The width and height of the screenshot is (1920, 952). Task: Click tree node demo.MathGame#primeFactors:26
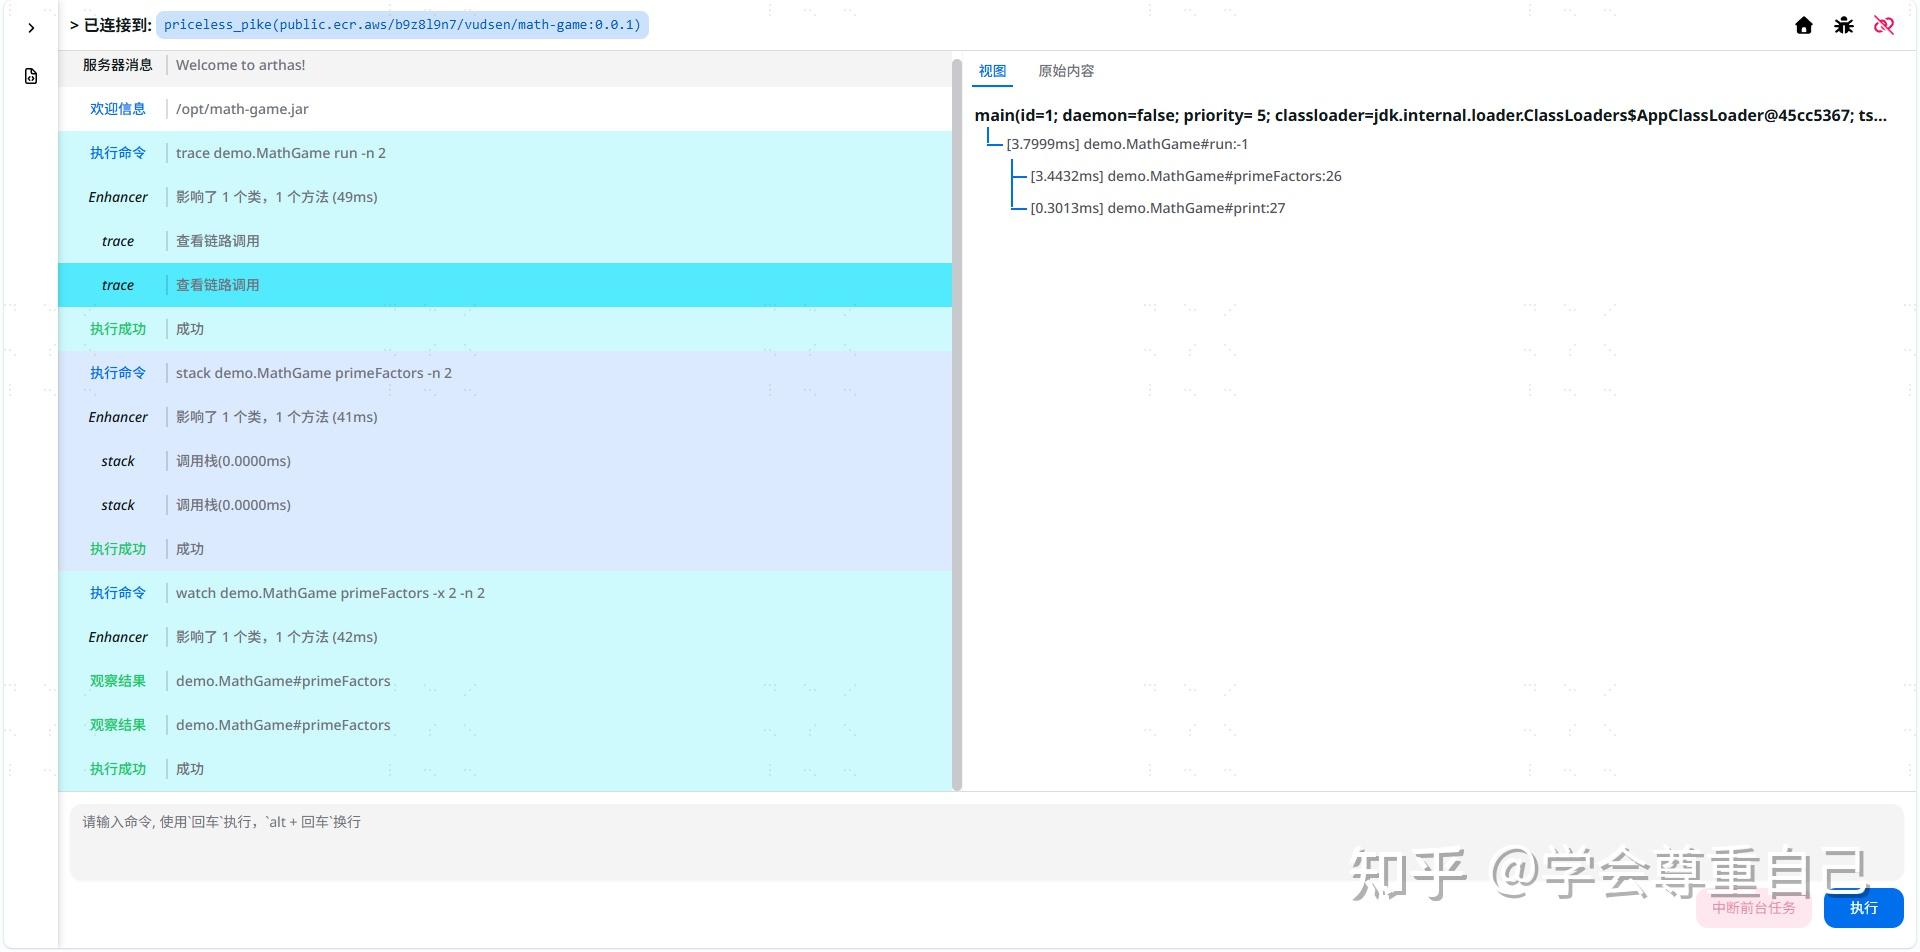point(1186,176)
